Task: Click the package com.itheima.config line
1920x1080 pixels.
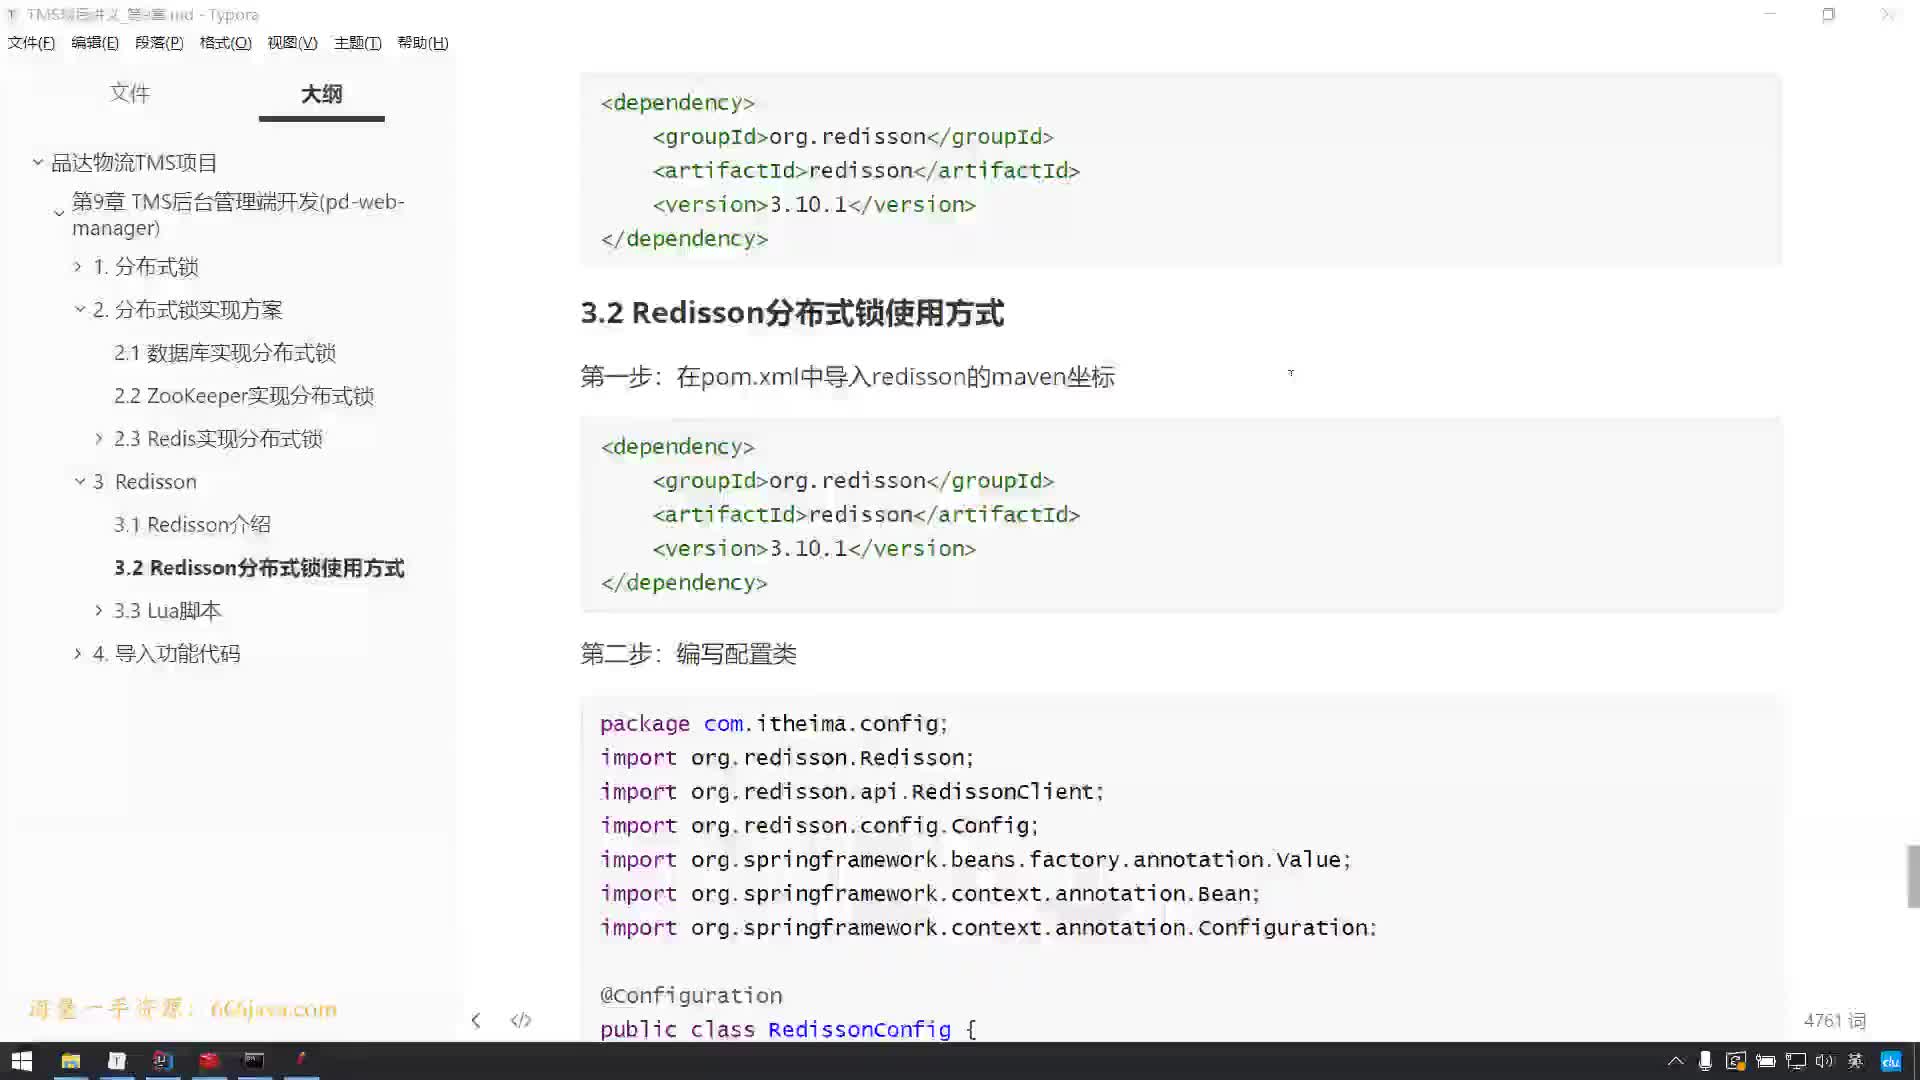Action: (773, 723)
